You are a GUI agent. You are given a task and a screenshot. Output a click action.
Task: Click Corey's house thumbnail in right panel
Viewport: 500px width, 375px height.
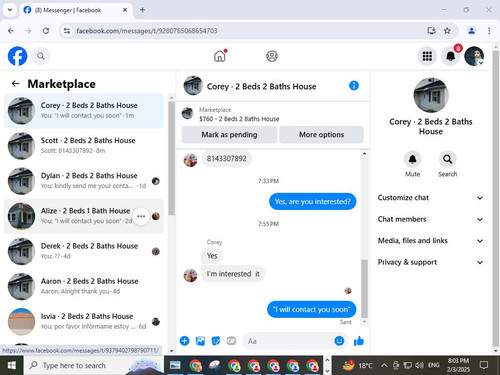coord(431,95)
